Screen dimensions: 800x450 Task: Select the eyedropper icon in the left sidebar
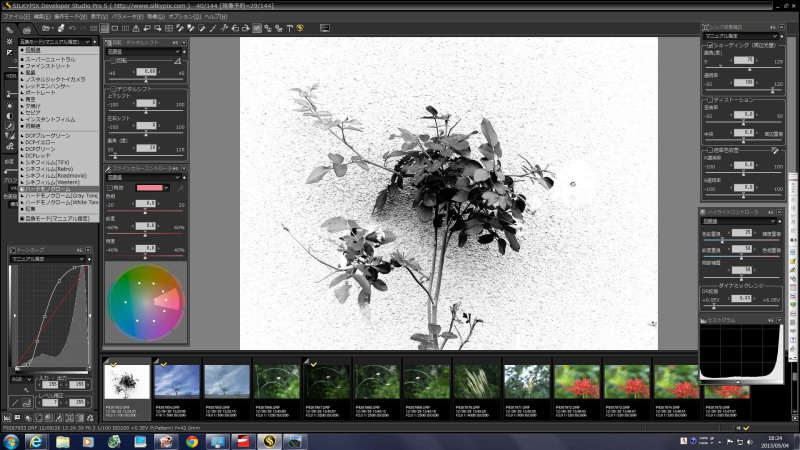(9, 126)
